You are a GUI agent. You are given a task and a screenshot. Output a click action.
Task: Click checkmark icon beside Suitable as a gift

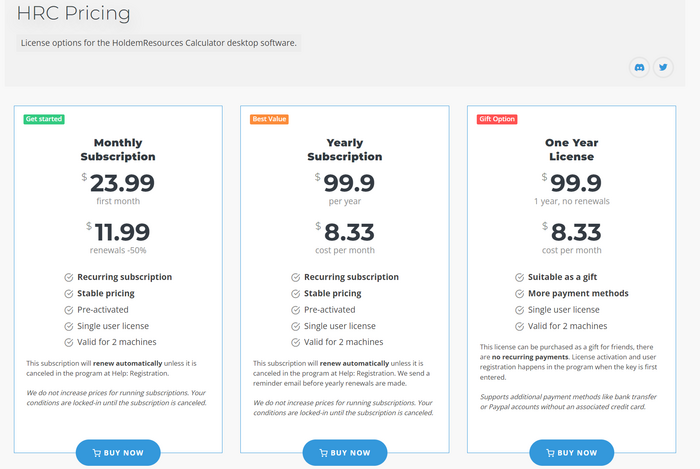click(x=520, y=277)
